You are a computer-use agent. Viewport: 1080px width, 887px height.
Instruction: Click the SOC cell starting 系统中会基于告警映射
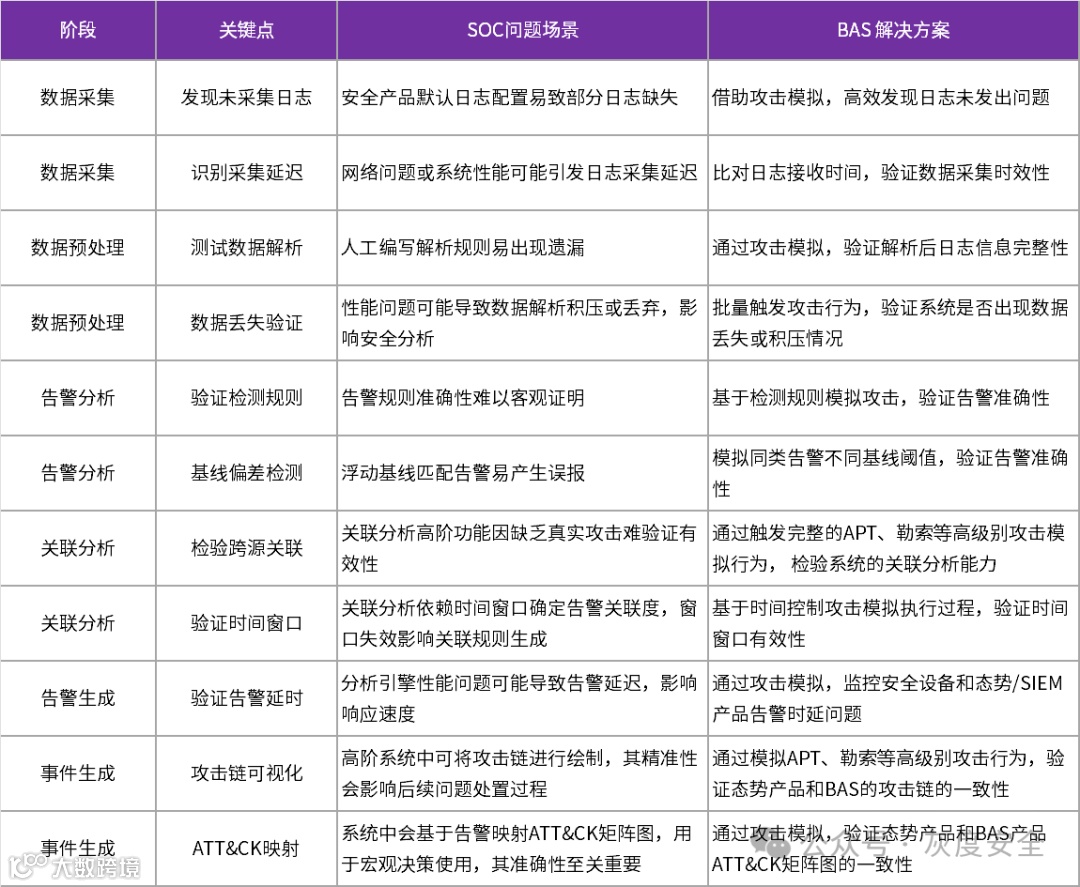(x=523, y=848)
